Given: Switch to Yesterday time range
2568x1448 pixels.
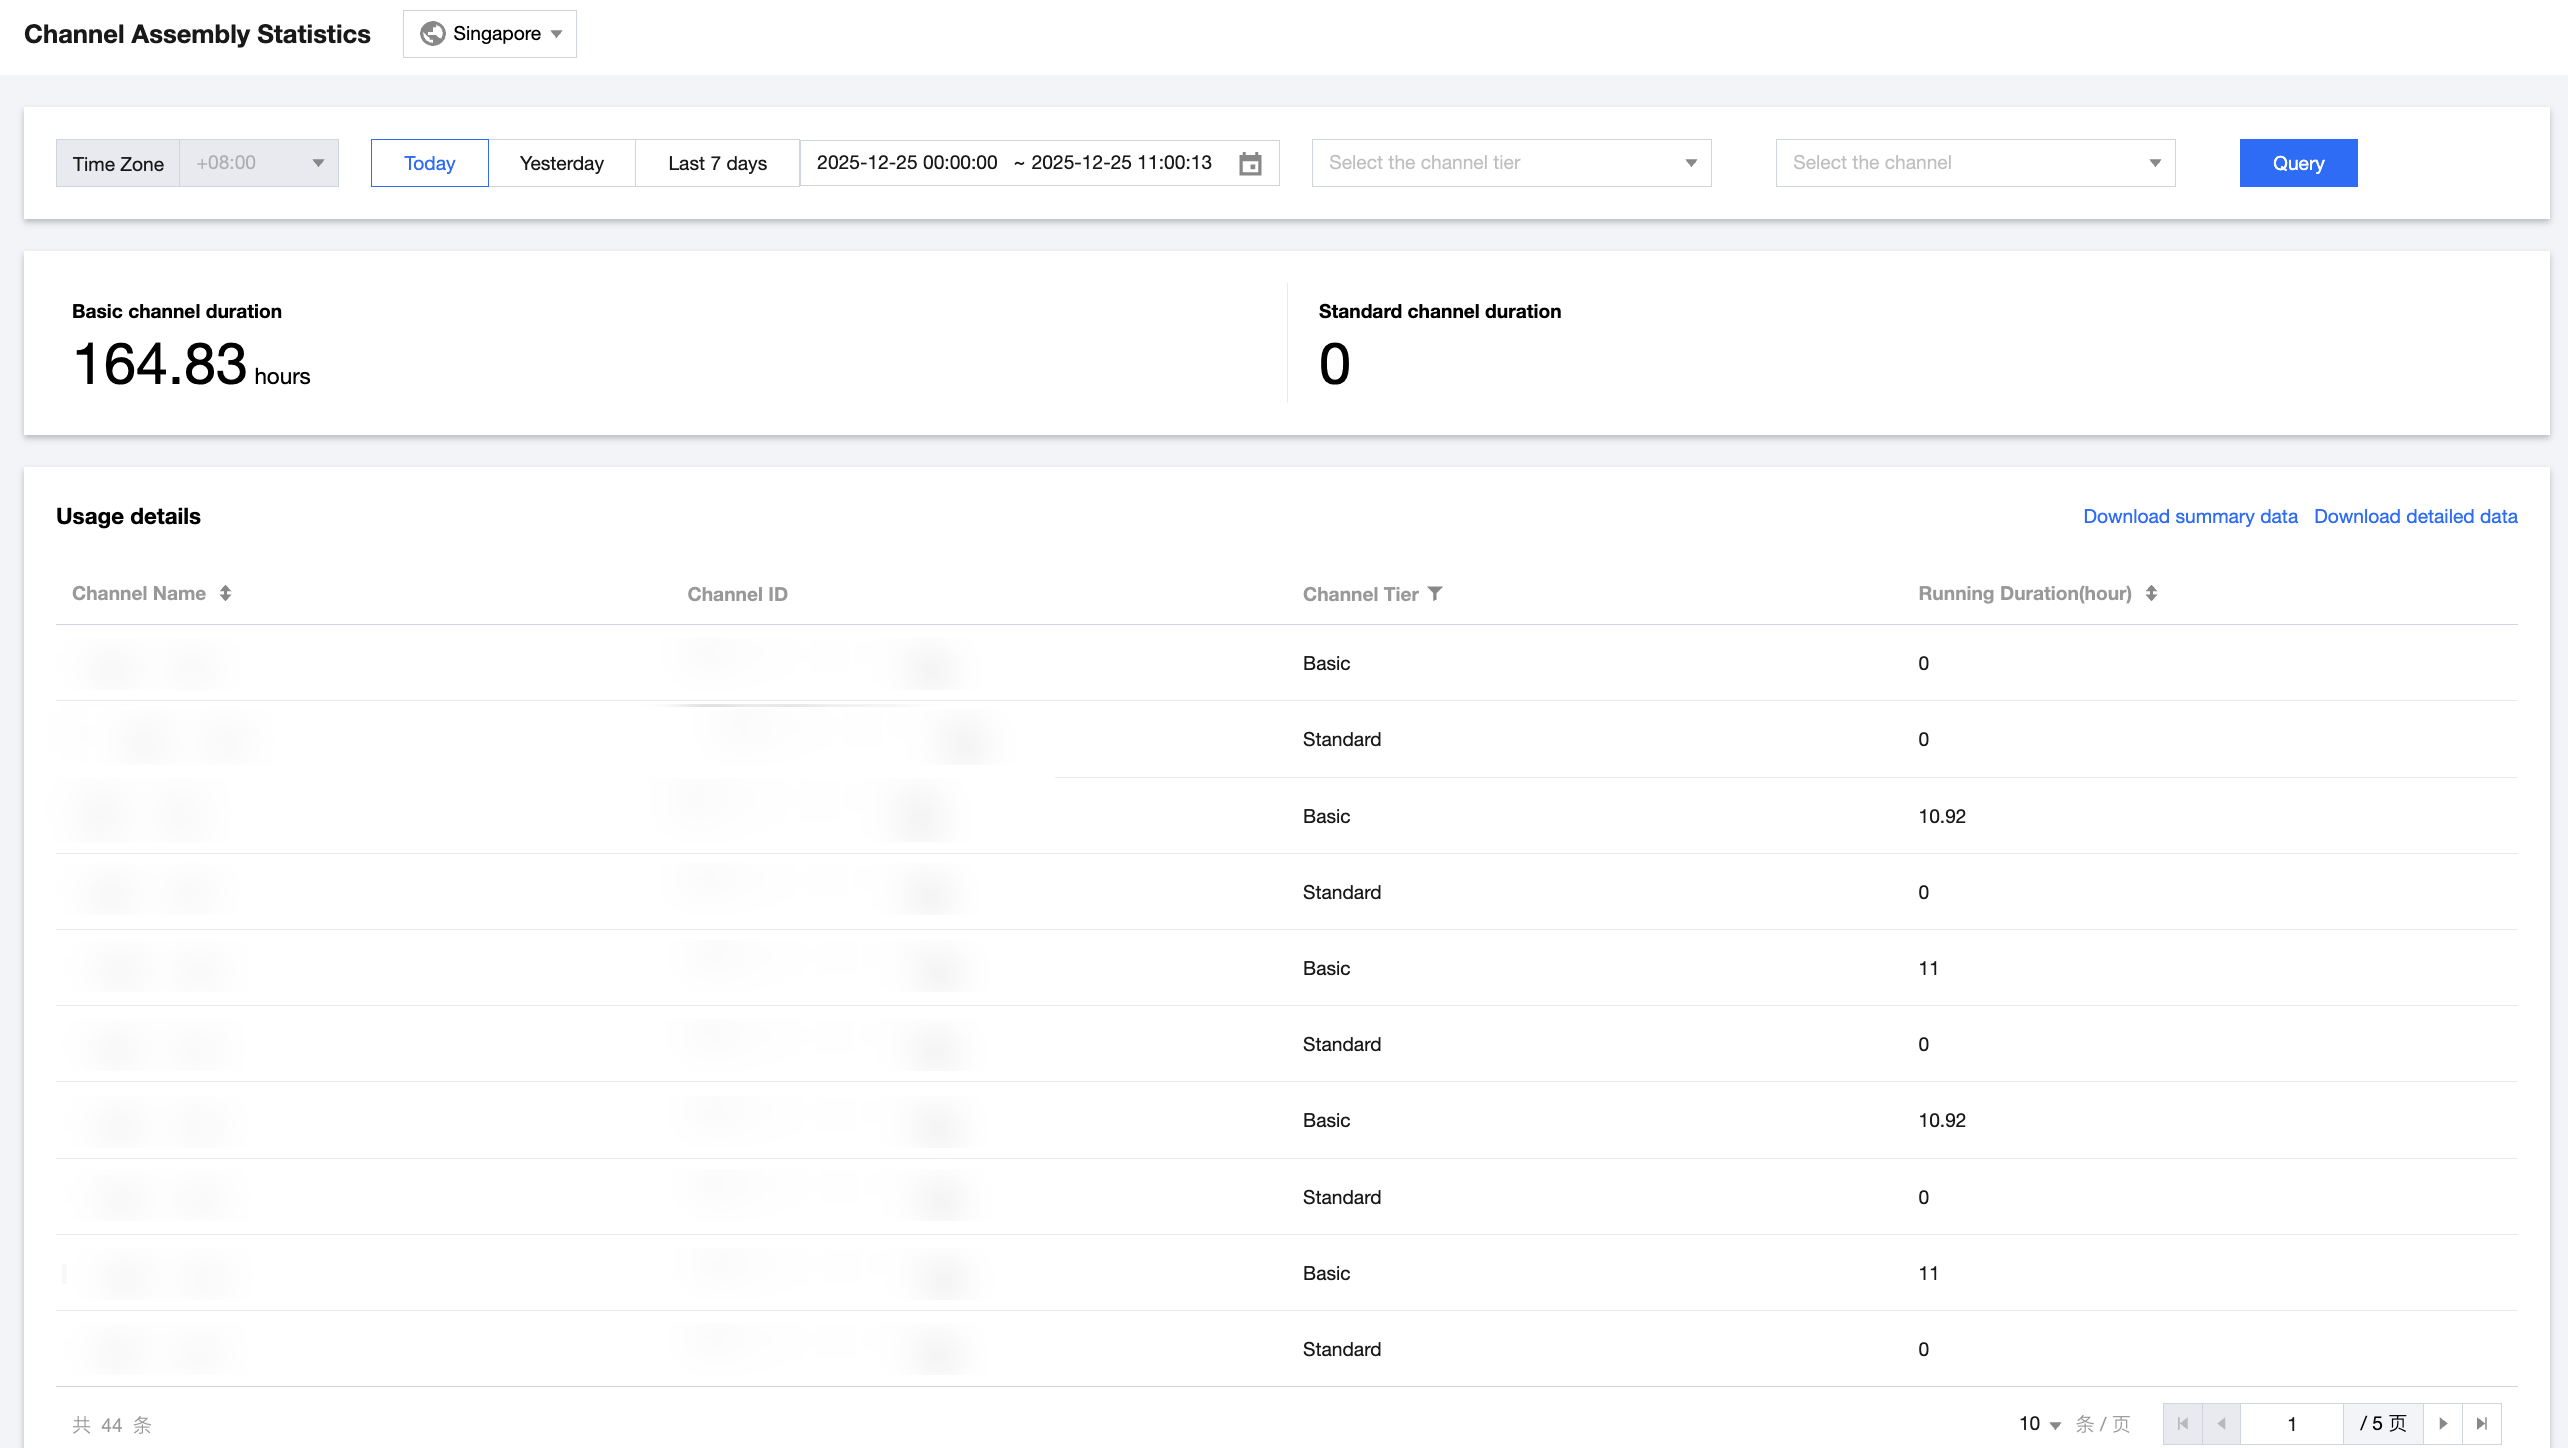Looking at the screenshot, I should [561, 163].
